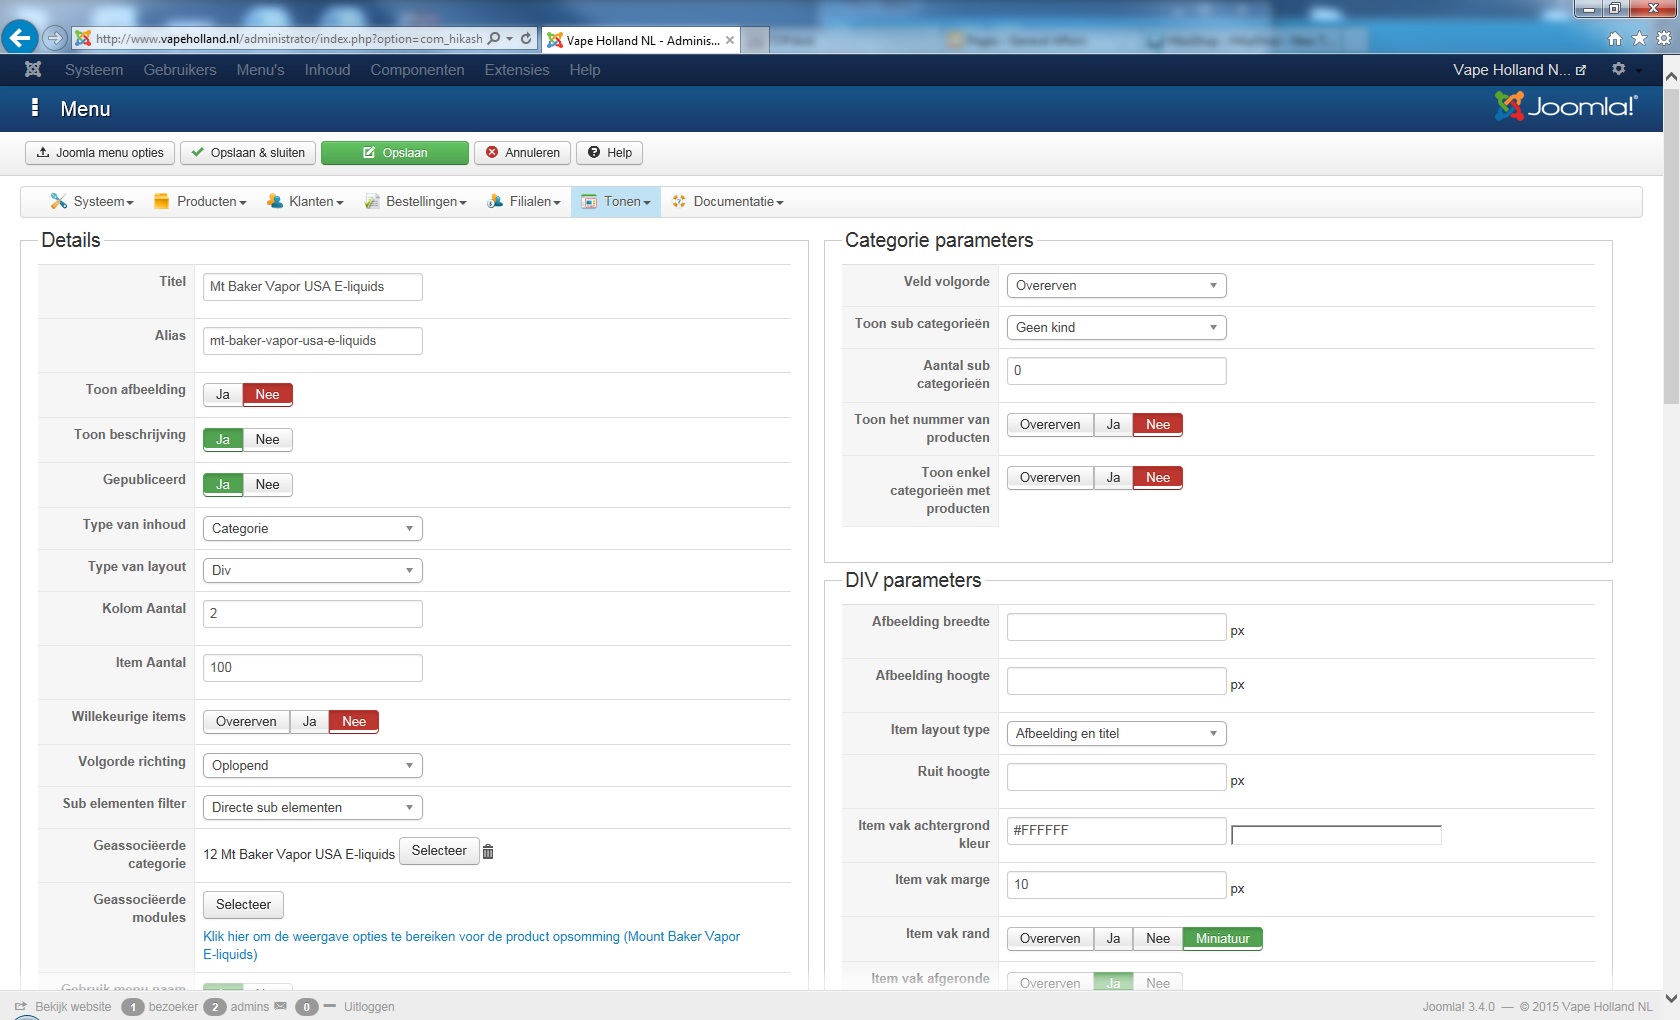Click the Help toolbar button
This screenshot has height=1020, width=1680.
point(610,153)
